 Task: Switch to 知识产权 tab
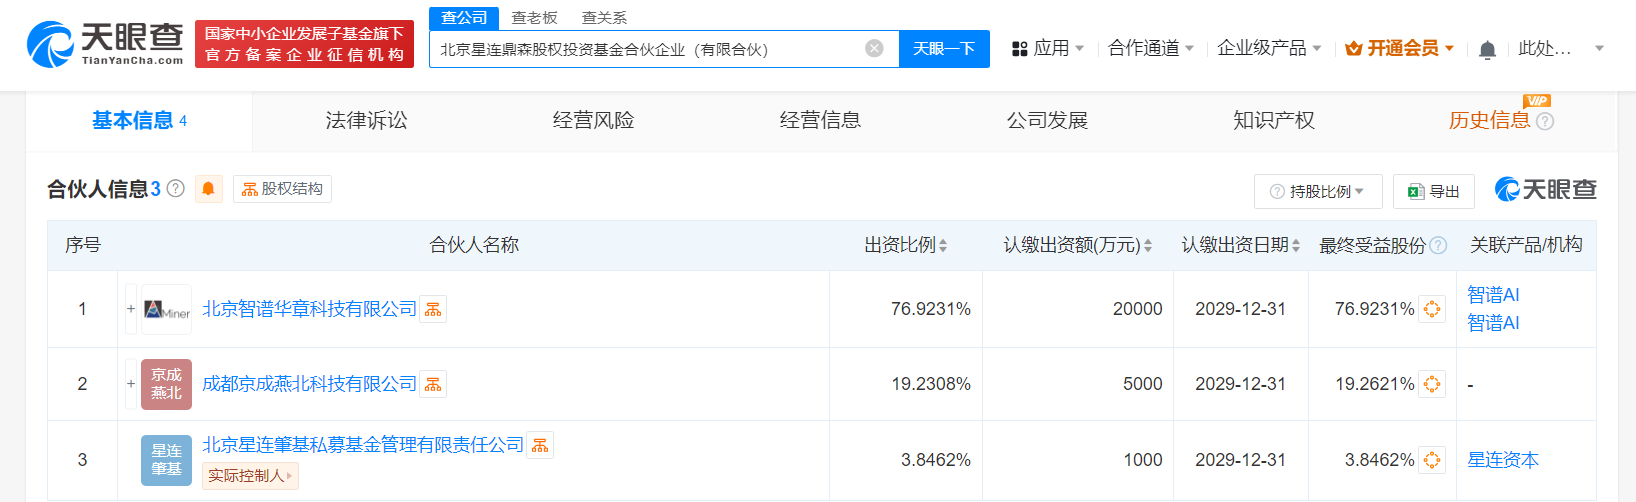[1274, 121]
